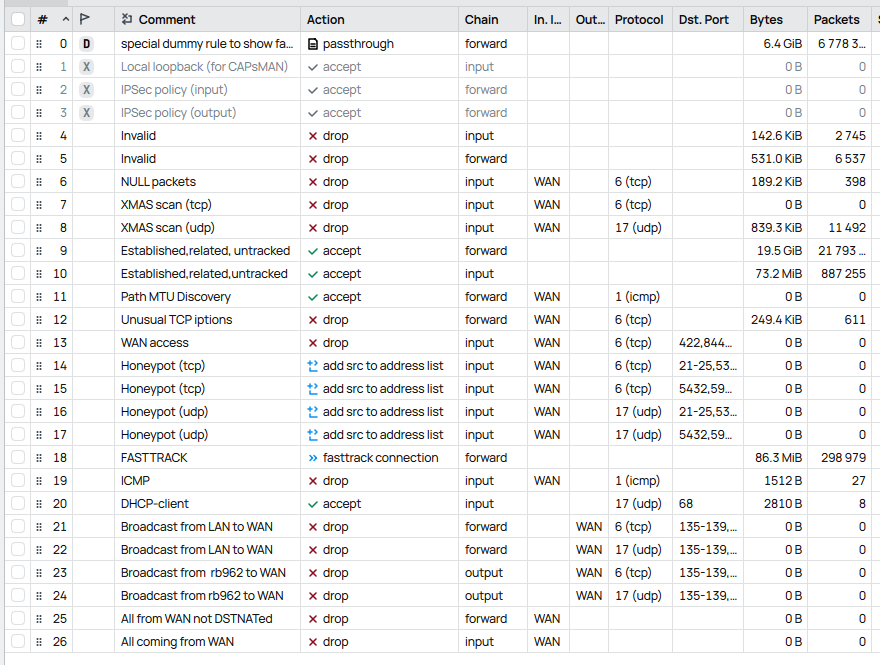Click the drop X icon on the ICMP rule
The height and width of the screenshot is (665, 880).
(x=313, y=481)
